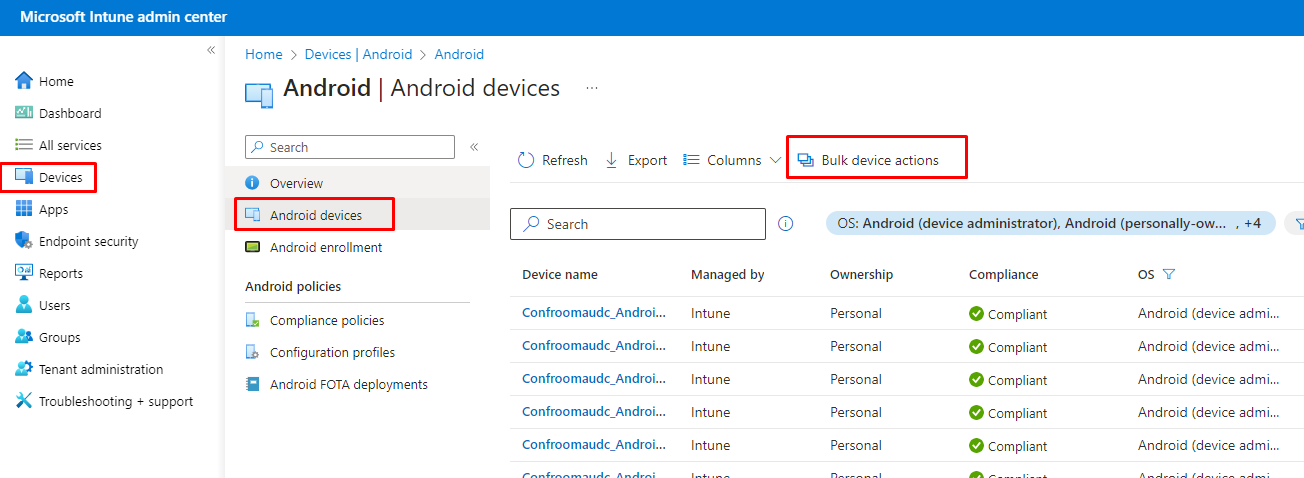Click the Android page title icon
Viewport: 1304px width, 478px height.
point(259,94)
